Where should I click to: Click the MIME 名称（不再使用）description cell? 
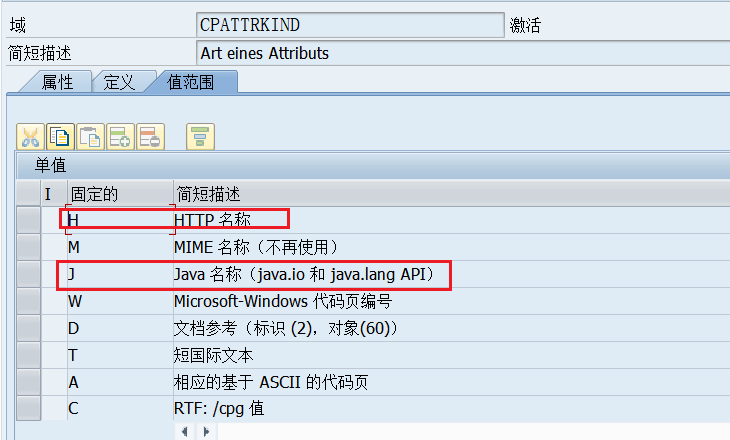[x=452, y=247]
